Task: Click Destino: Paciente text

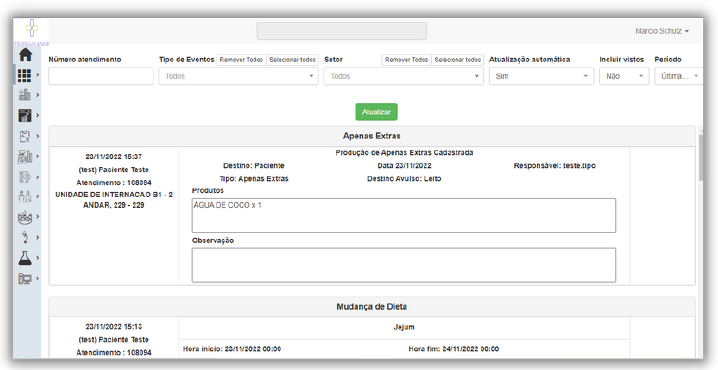Action: tap(254, 166)
